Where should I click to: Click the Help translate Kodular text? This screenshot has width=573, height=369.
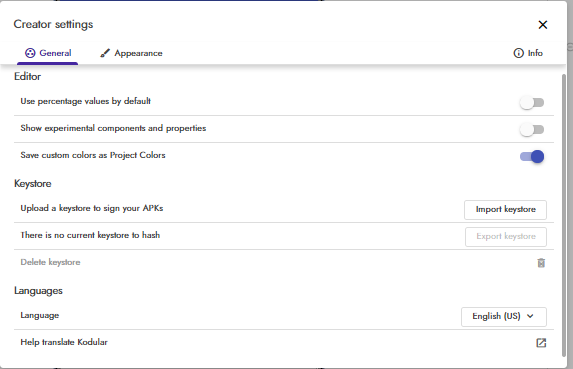coord(64,342)
